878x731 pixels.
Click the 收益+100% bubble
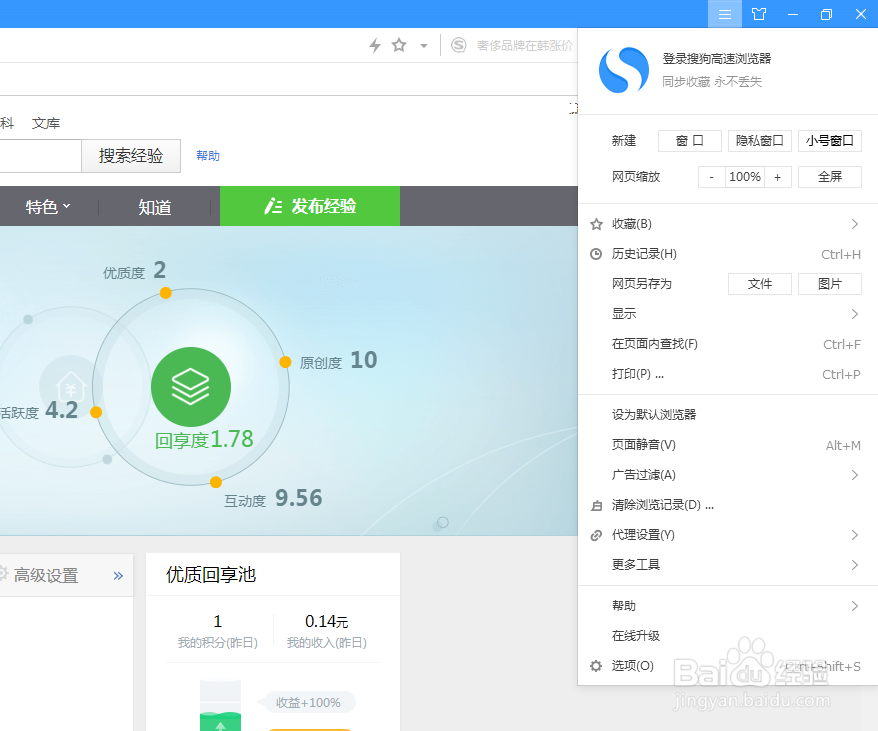tap(307, 702)
